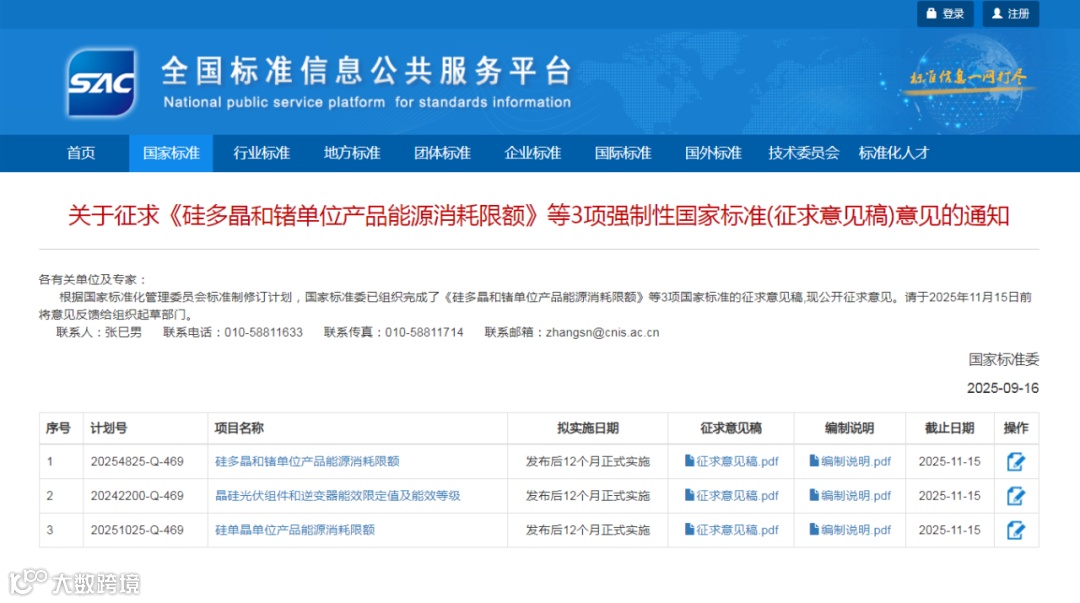Viewport: 1080px width, 603px height.
Task: Click the banner slogan image at top right
Action: tap(966, 77)
